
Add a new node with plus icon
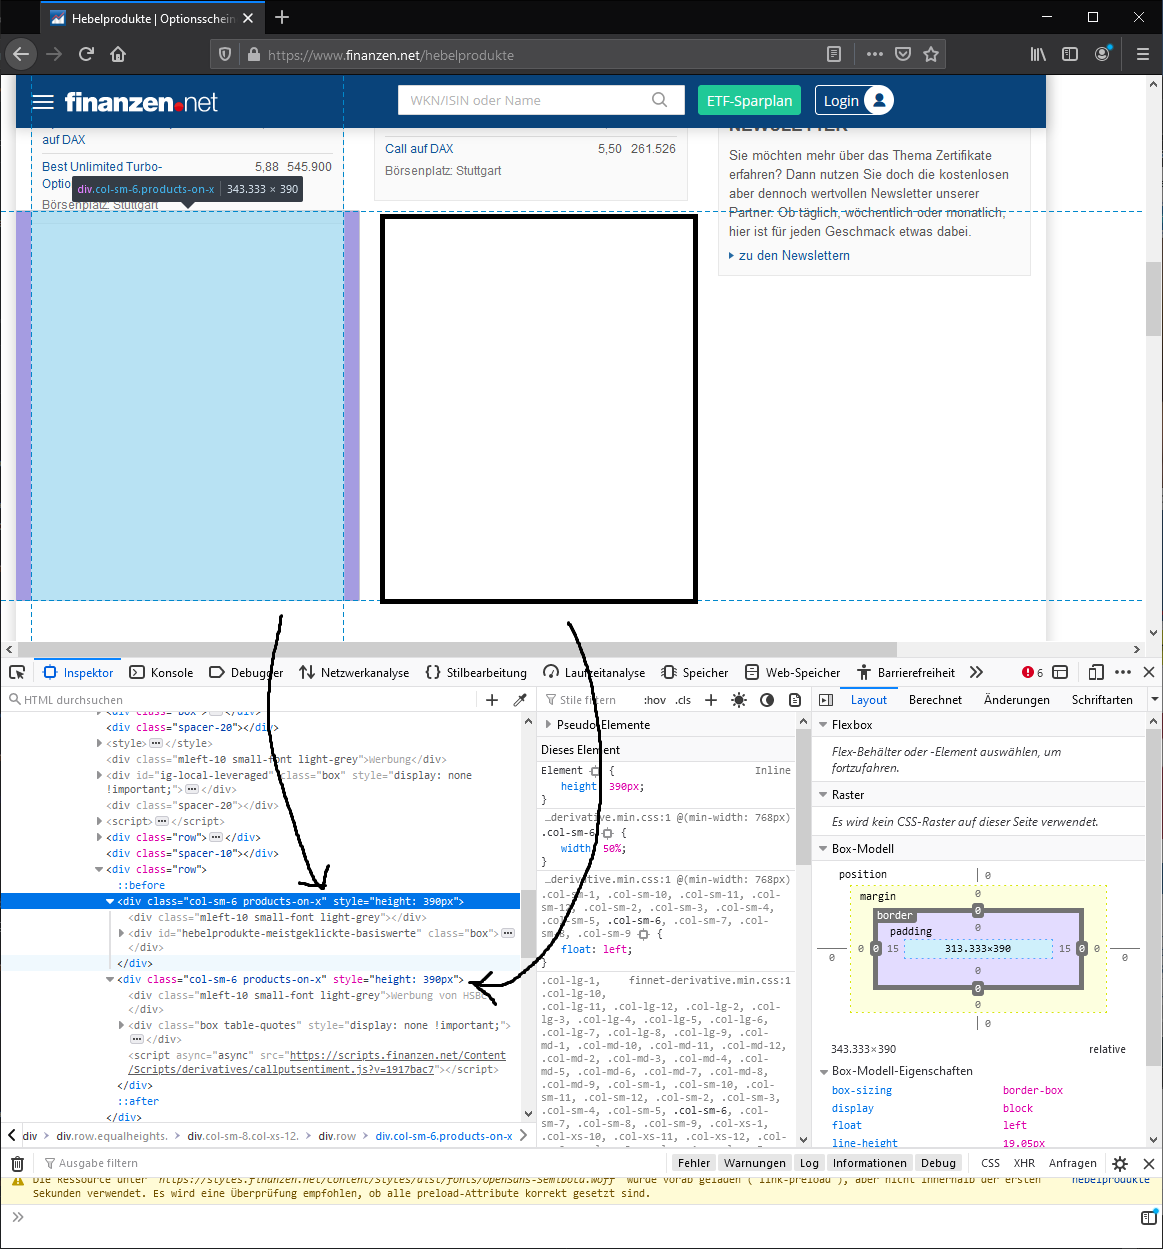(492, 700)
